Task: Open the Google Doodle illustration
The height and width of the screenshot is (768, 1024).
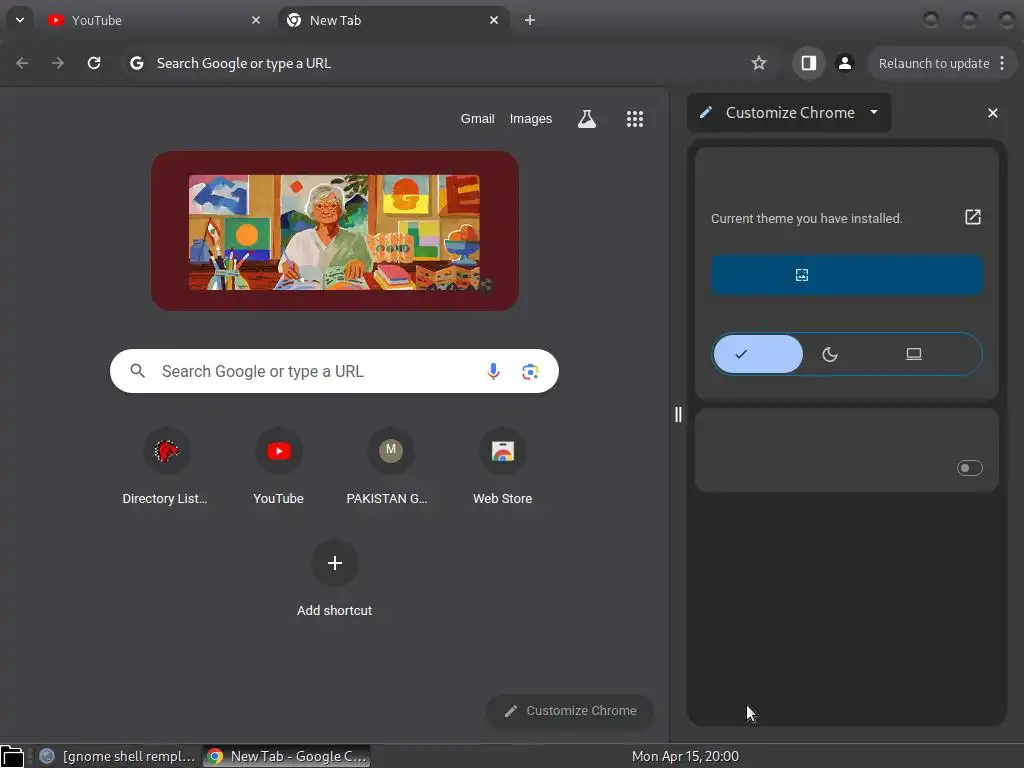Action: (x=335, y=231)
